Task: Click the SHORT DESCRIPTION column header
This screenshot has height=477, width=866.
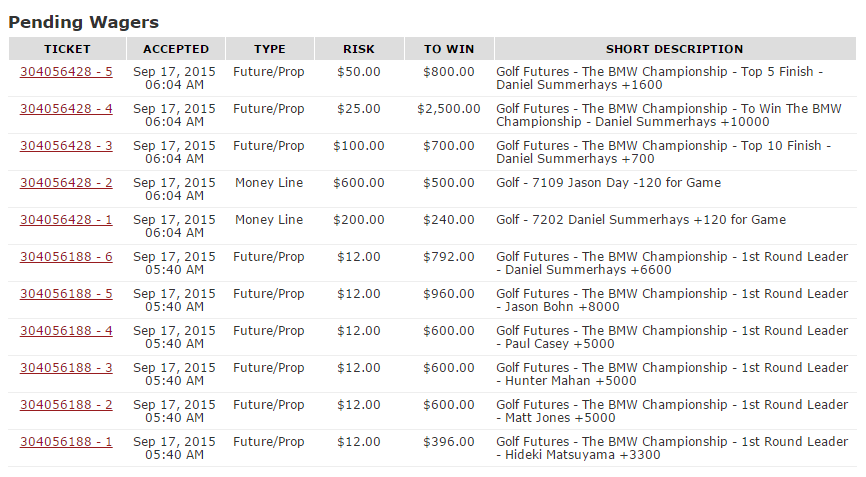Action: (x=674, y=49)
